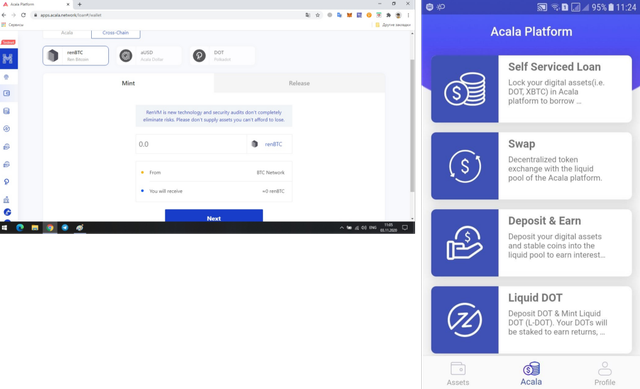Select the Mint tab

point(128,83)
